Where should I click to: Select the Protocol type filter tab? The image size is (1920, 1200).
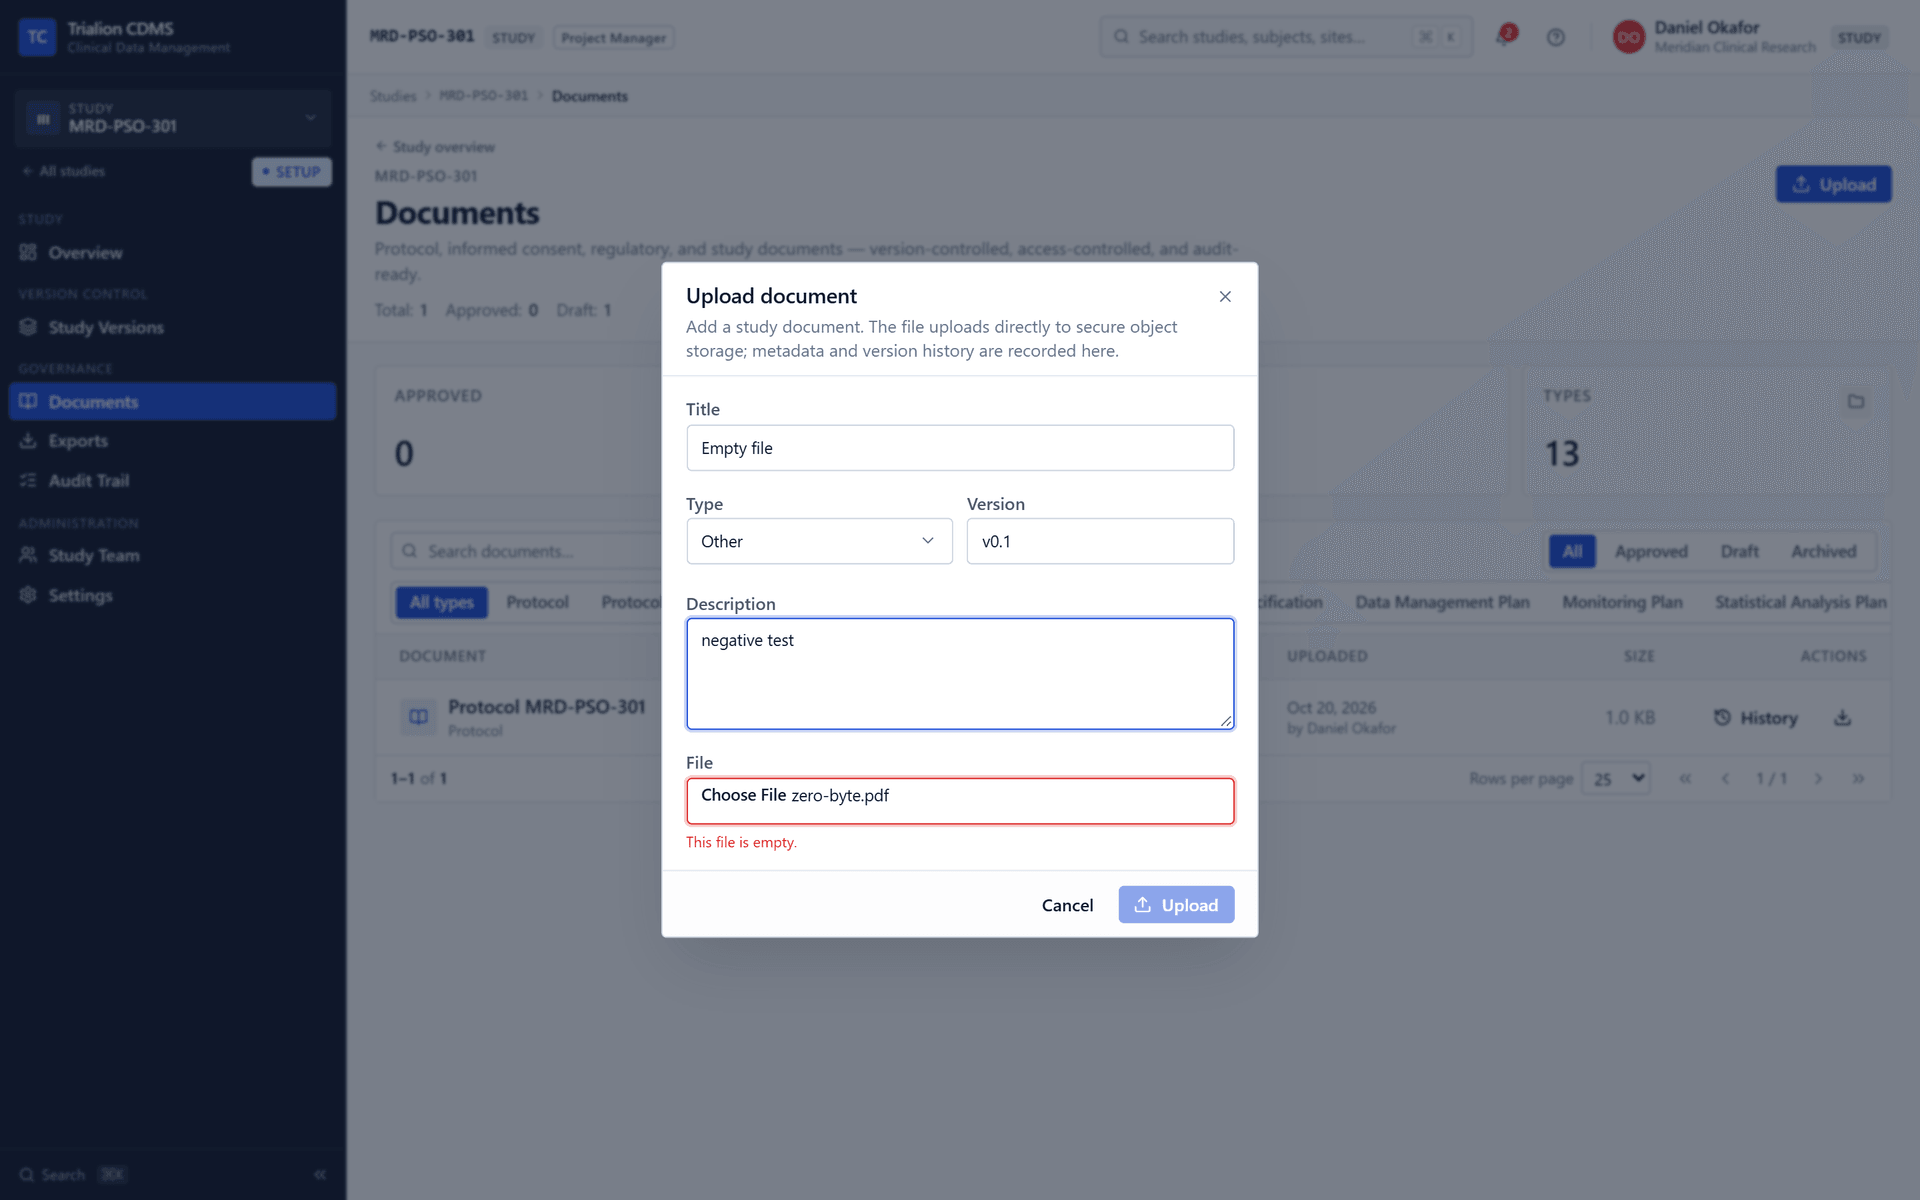pyautogui.click(x=537, y=602)
